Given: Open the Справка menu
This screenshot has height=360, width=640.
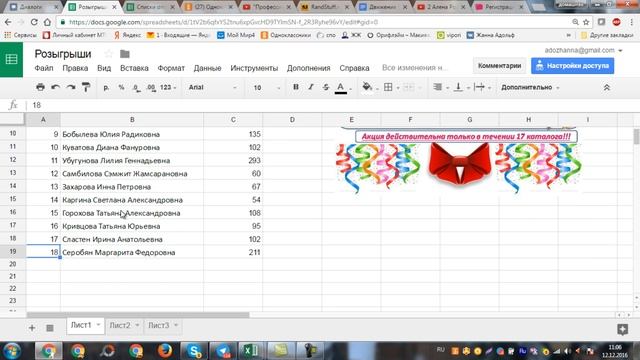Looking at the screenshot, I should point(354,68).
